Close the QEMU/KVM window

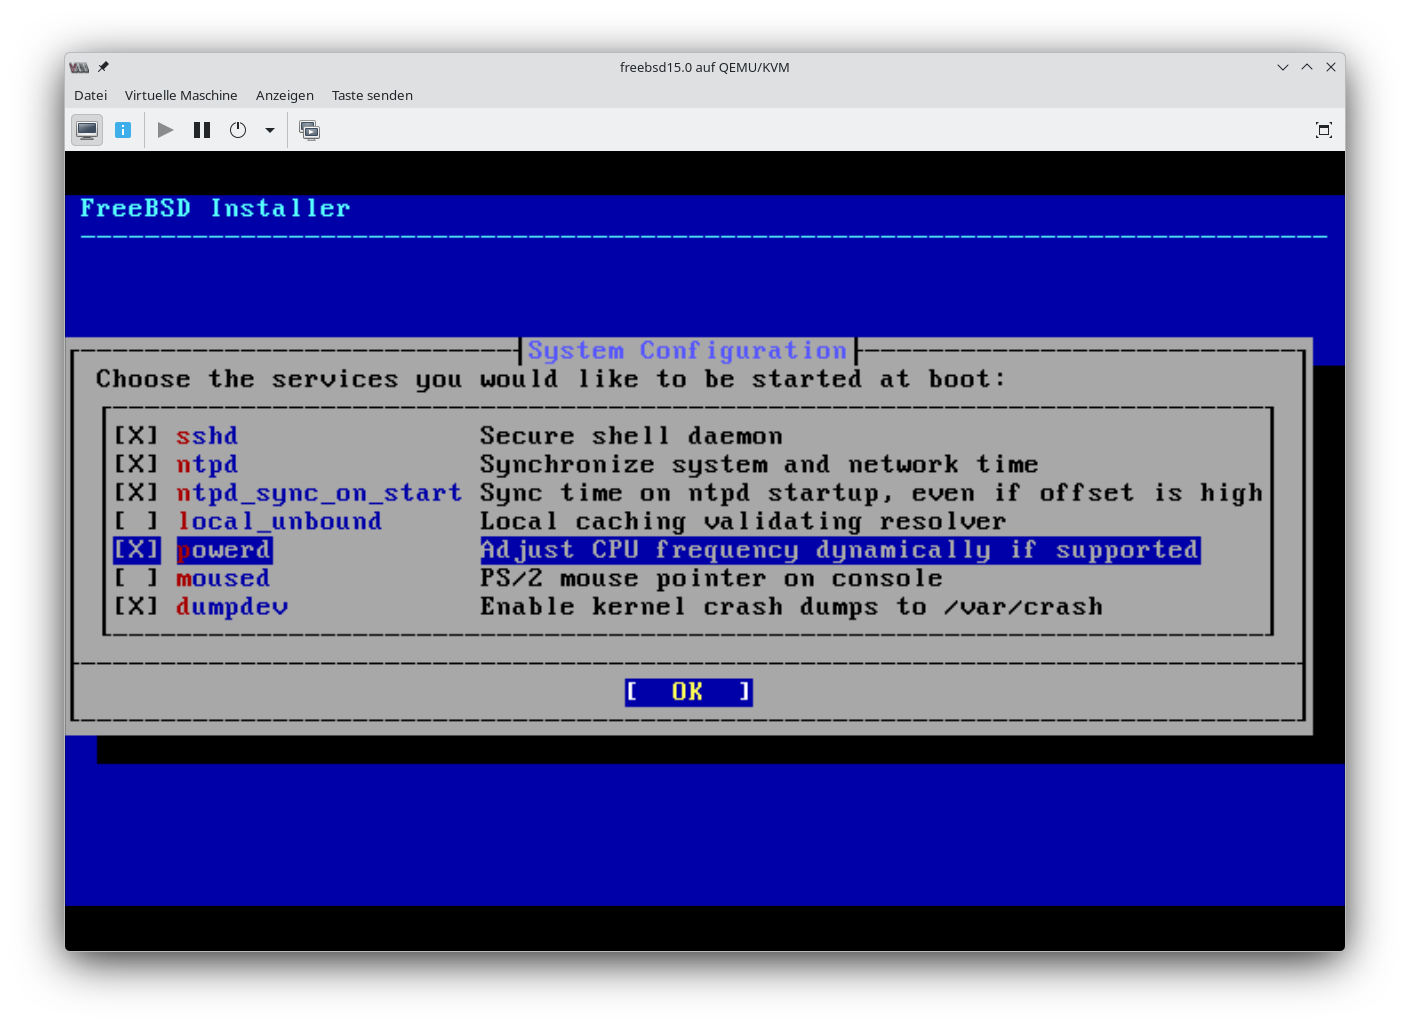(x=1331, y=67)
